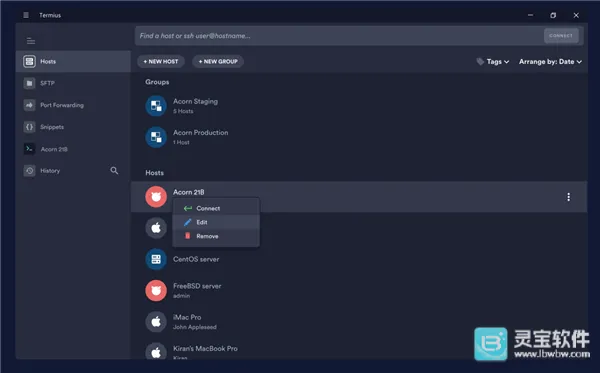This screenshot has height=373, width=600.
Task: Click the red Remove trash icon
Action: coord(188,236)
